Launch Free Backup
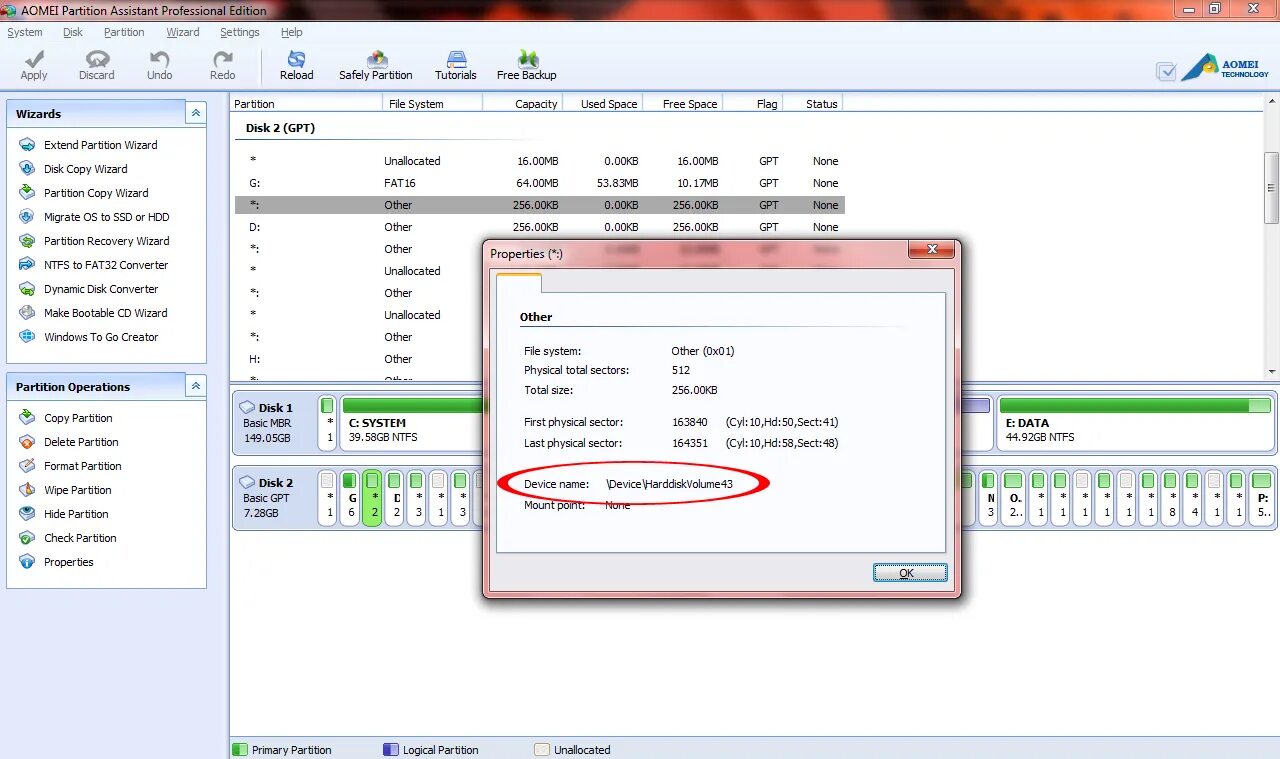Viewport: 1280px width, 759px height. tap(525, 63)
